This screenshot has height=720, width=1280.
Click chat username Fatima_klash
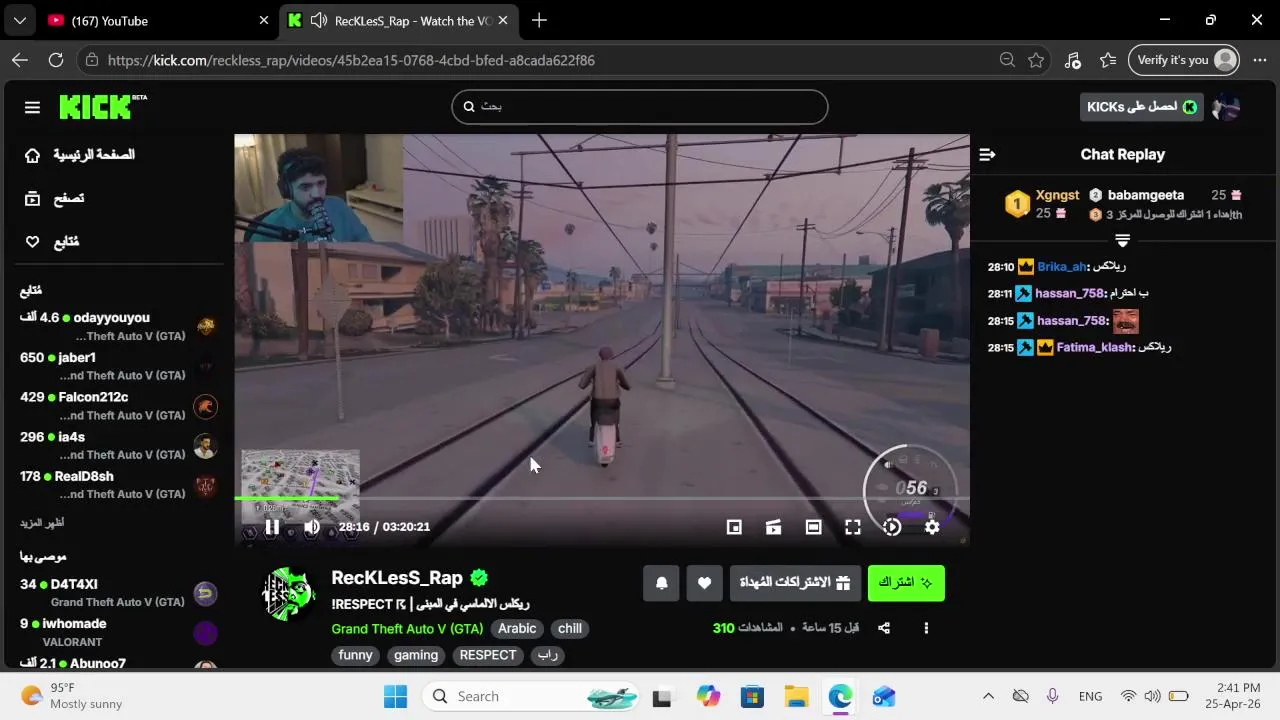(1095, 347)
